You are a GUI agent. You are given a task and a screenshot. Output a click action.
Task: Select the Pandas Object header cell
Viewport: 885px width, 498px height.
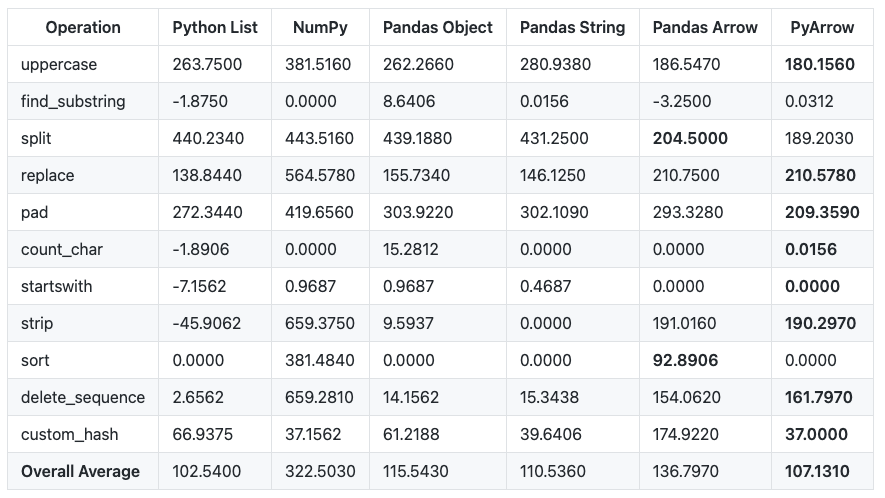pos(437,27)
